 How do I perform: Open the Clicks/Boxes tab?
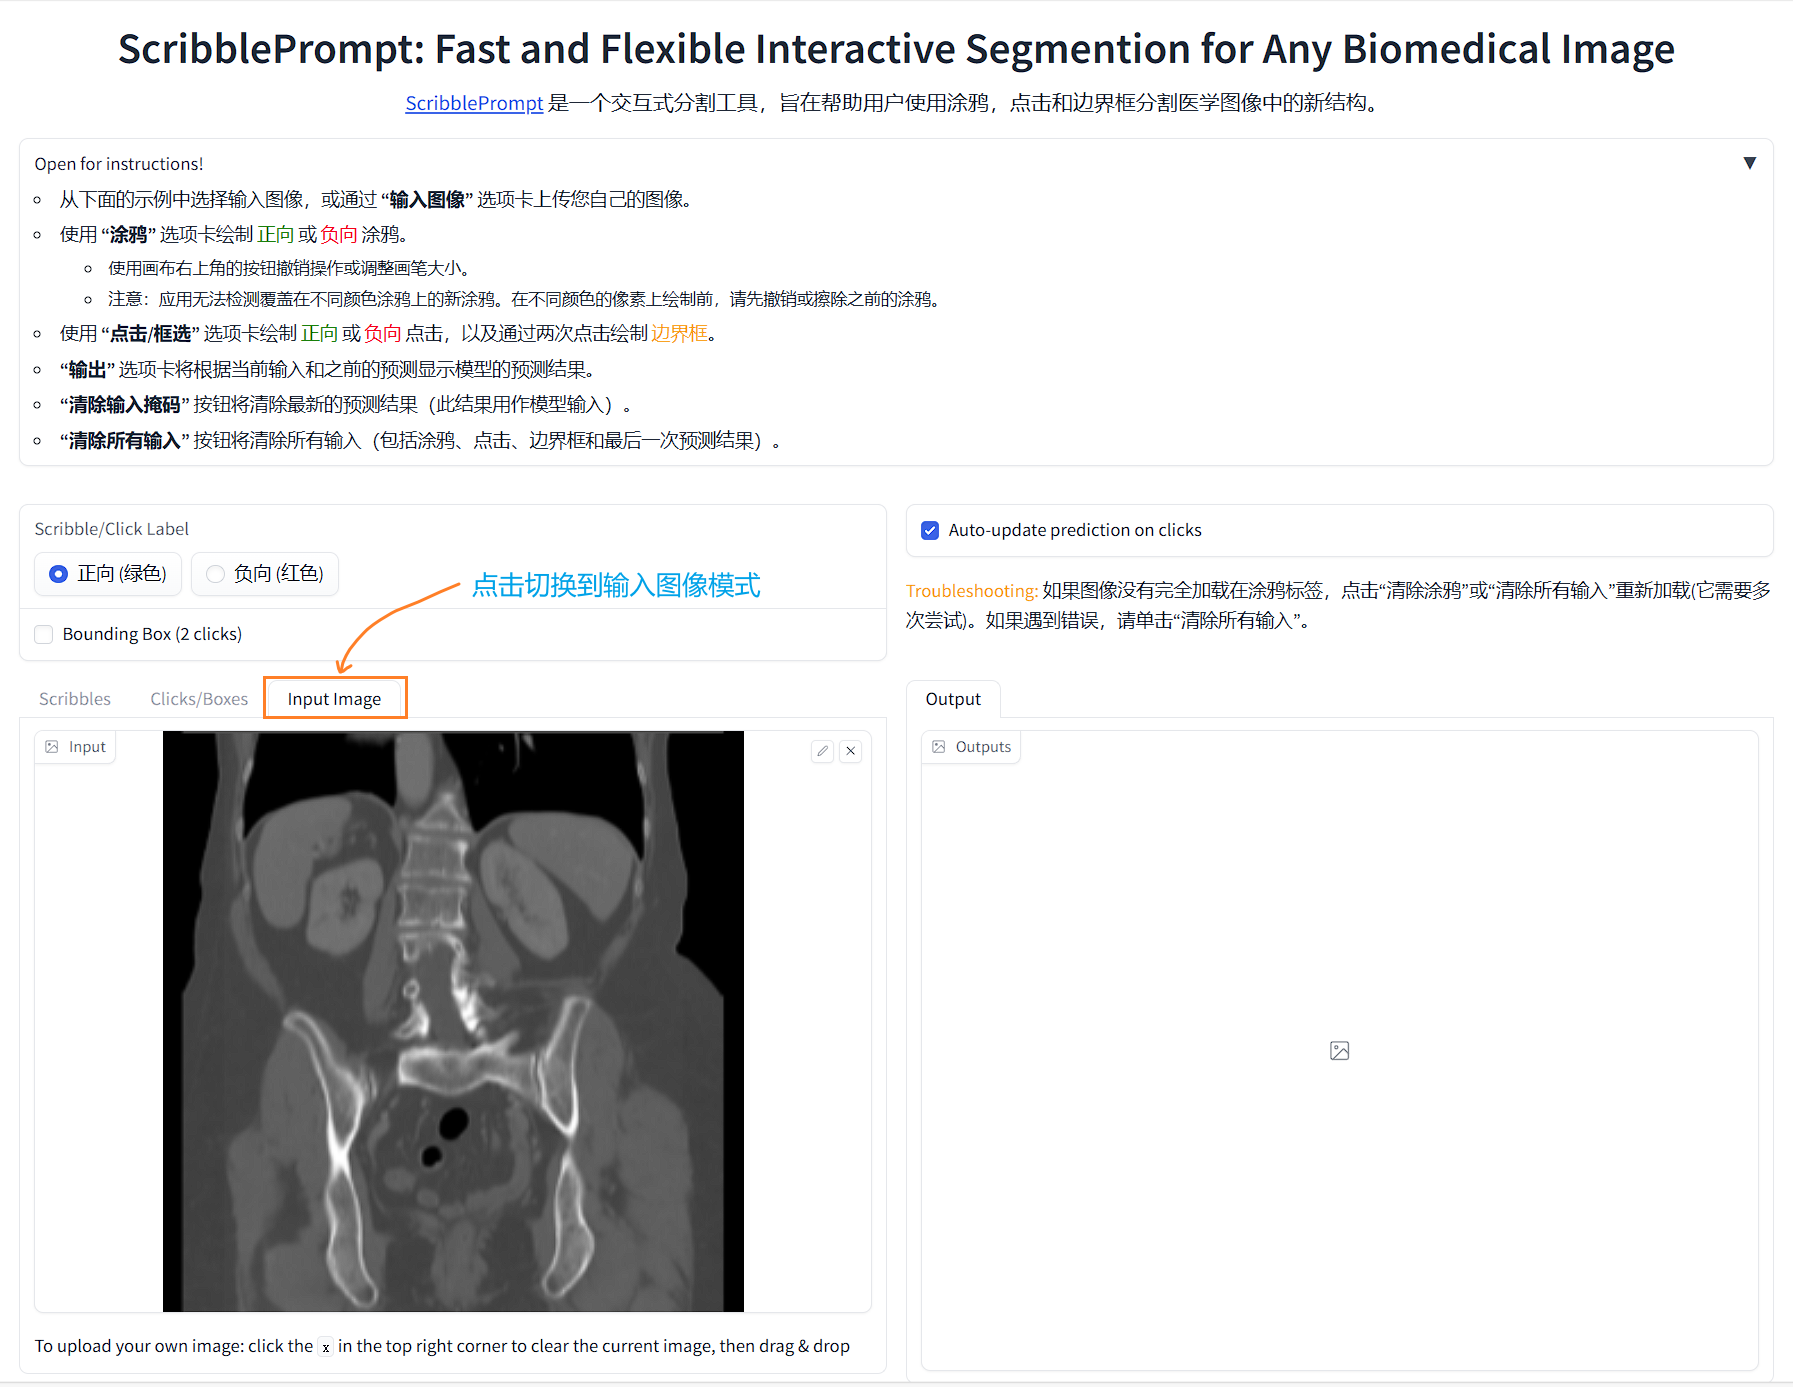199,699
